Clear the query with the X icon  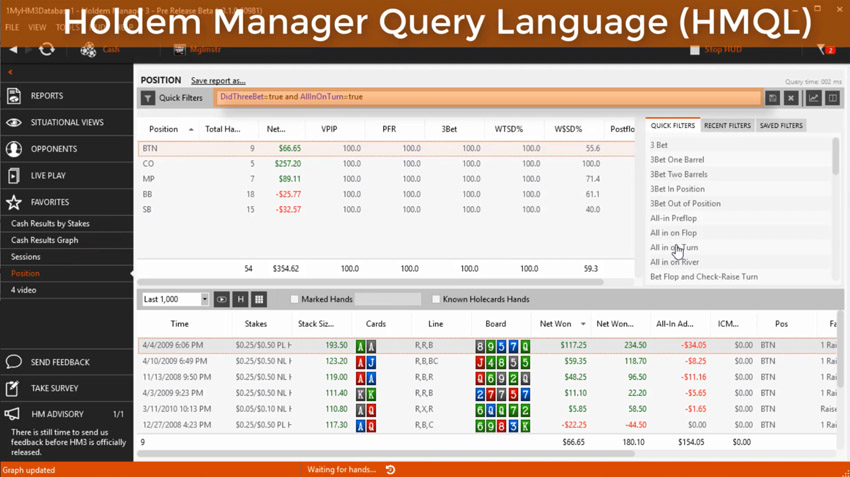click(x=791, y=98)
